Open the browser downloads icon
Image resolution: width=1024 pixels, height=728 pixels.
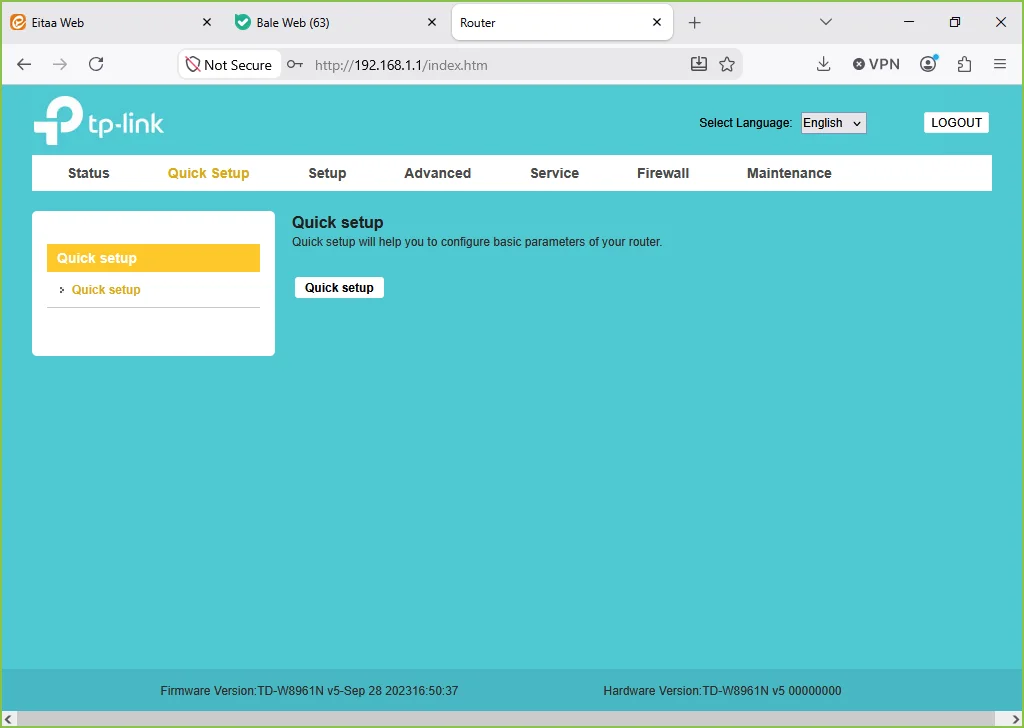824,64
